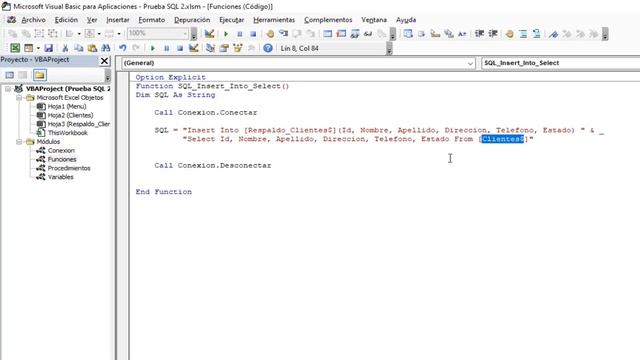Open the Project Explorer icon
The image size is (640, 360).
210,48
